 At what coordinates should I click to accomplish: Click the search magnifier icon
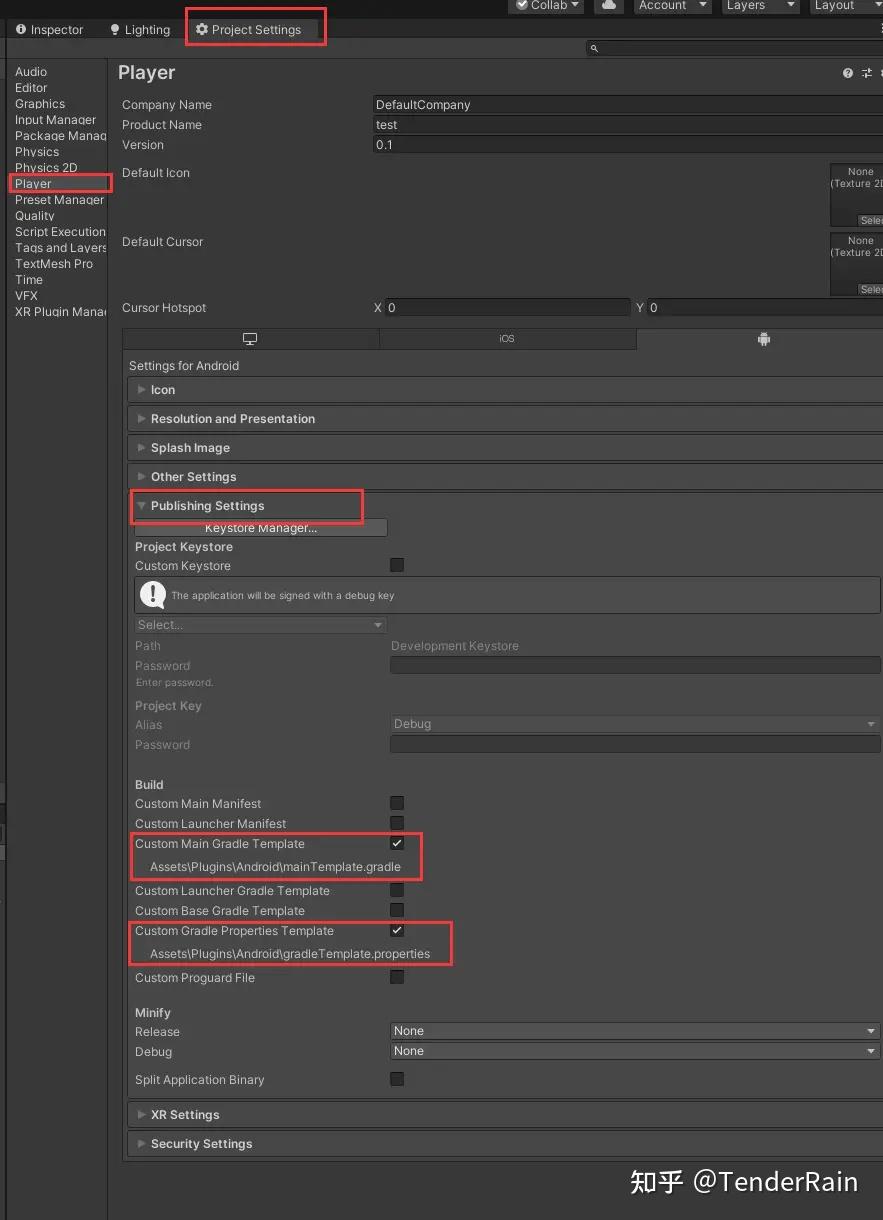(594, 49)
